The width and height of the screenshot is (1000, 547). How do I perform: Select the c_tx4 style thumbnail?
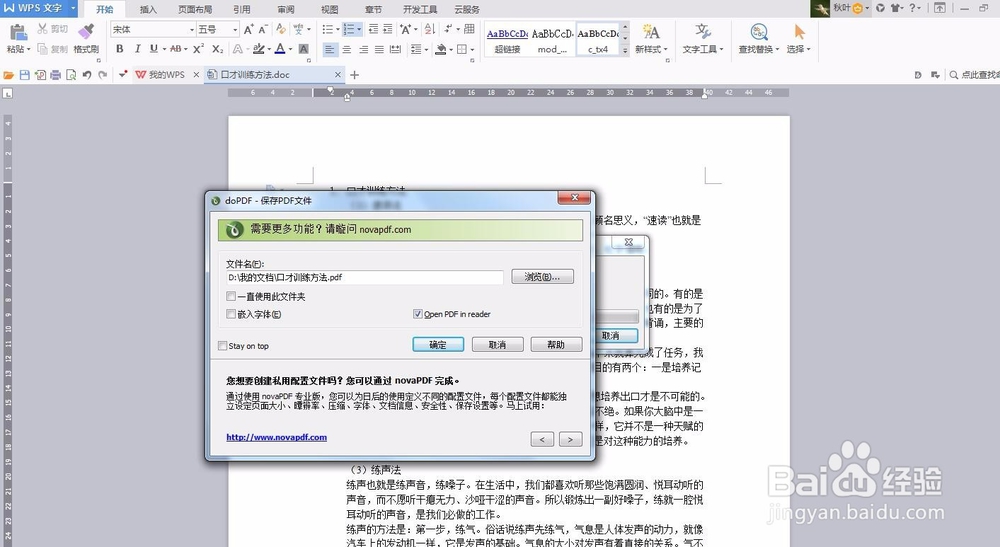(x=598, y=40)
